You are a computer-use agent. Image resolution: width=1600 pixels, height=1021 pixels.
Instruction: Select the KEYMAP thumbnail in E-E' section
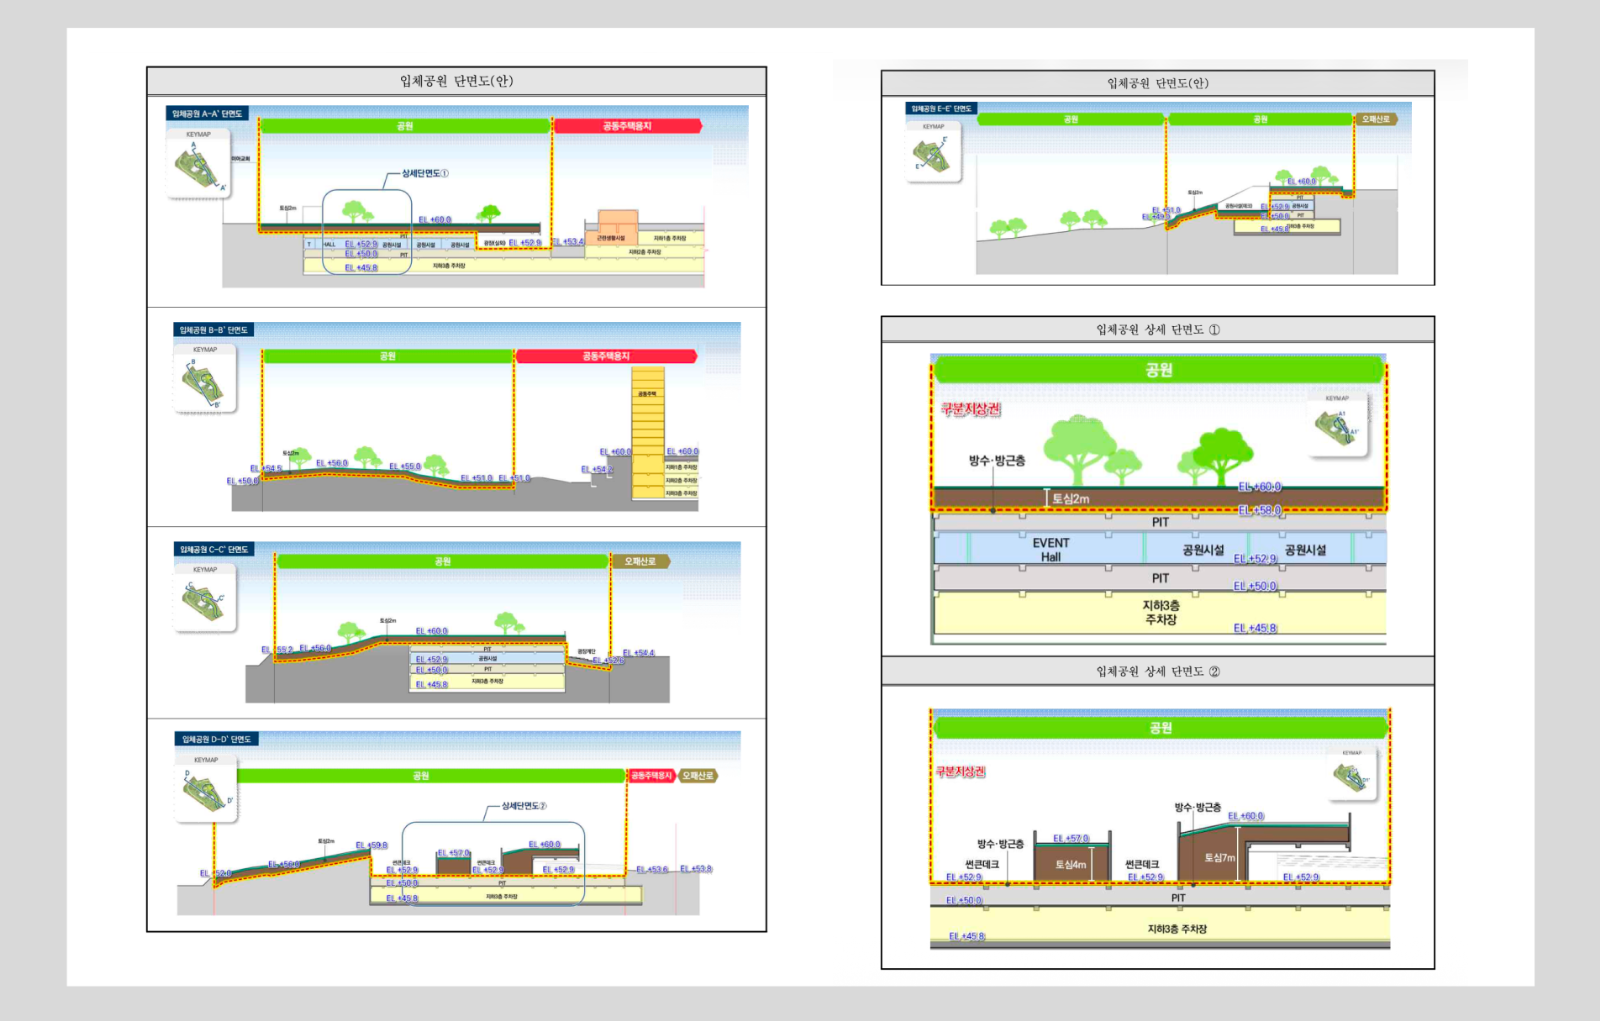pos(934,152)
